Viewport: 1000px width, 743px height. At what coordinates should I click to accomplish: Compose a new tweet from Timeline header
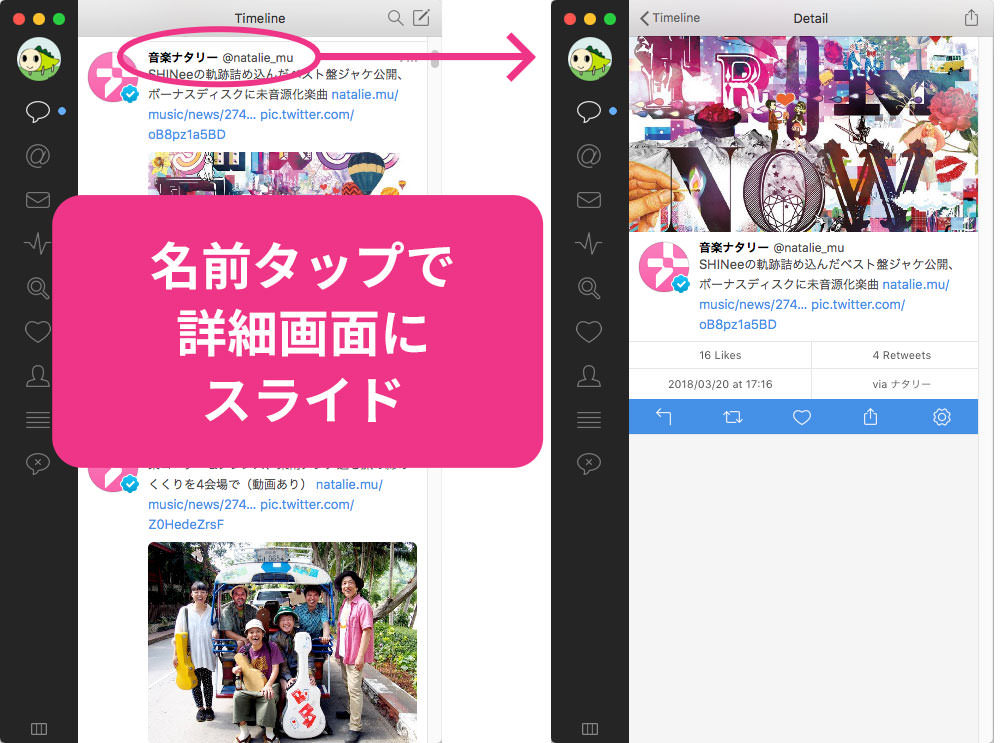[421, 18]
